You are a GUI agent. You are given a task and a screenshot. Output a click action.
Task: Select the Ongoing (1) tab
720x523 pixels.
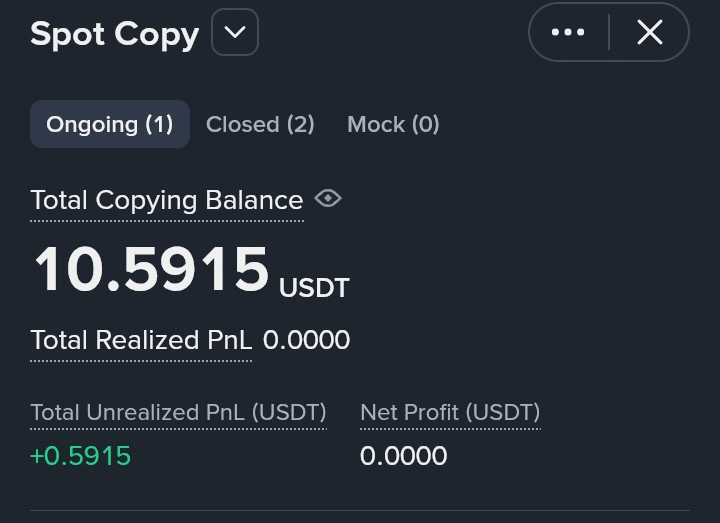click(x=110, y=124)
